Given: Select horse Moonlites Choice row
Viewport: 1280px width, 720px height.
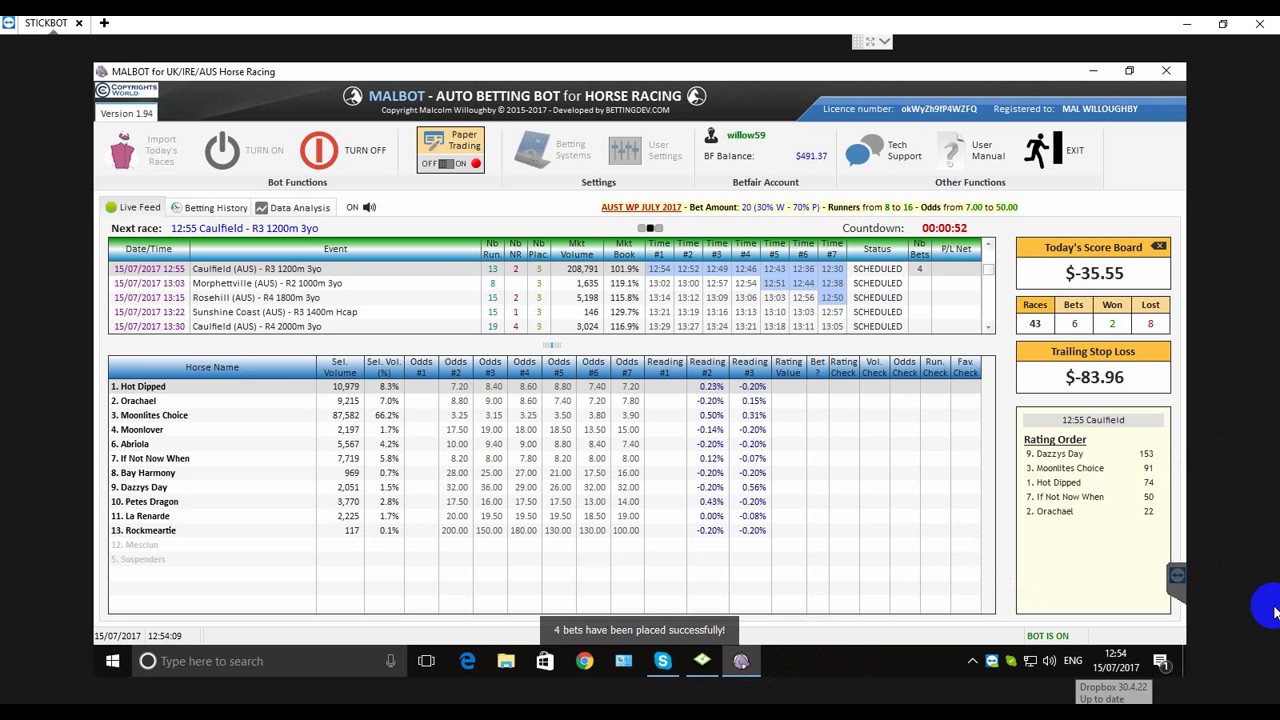Looking at the screenshot, I should click(x=545, y=415).
